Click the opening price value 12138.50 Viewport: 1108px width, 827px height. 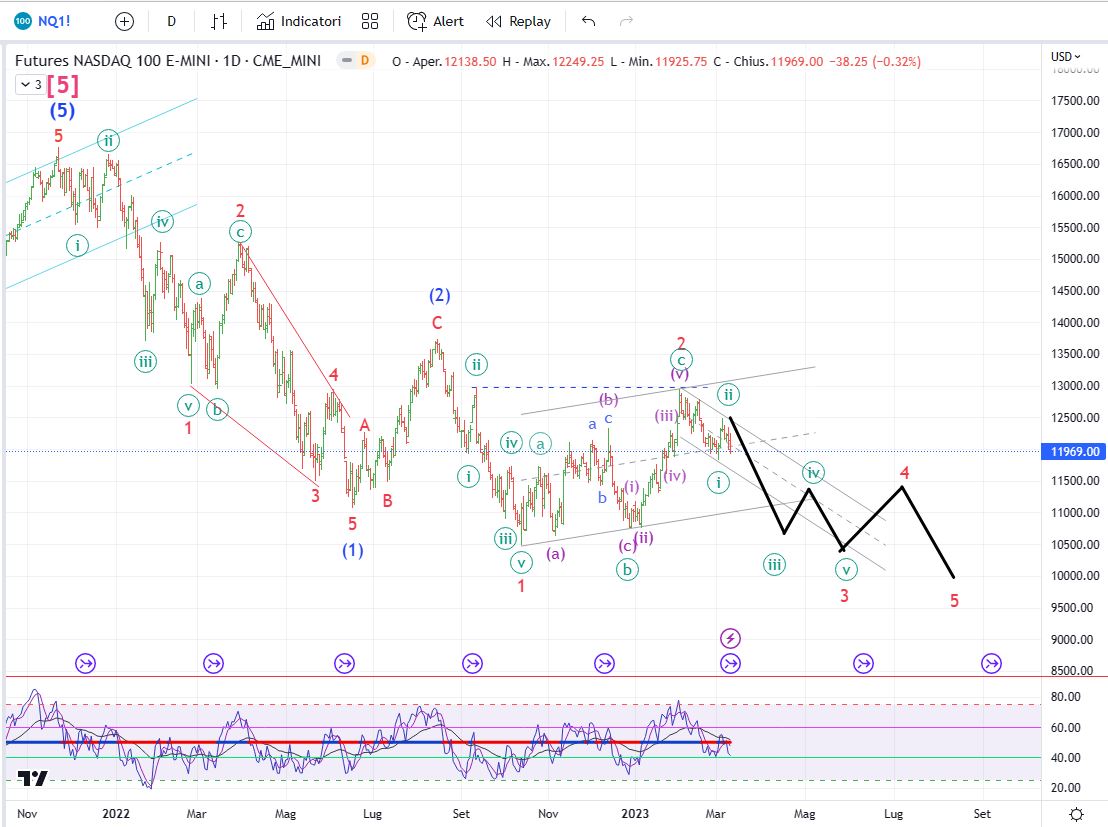tap(471, 61)
